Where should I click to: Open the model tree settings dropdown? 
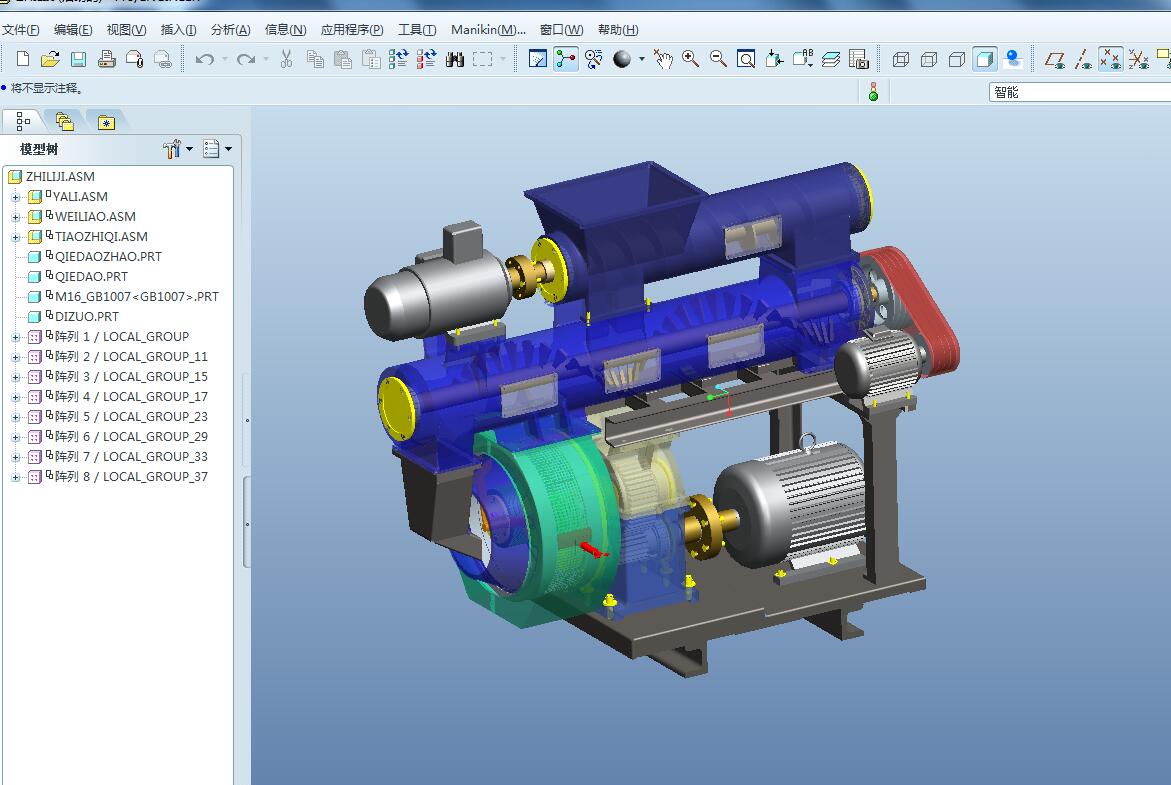point(178,149)
